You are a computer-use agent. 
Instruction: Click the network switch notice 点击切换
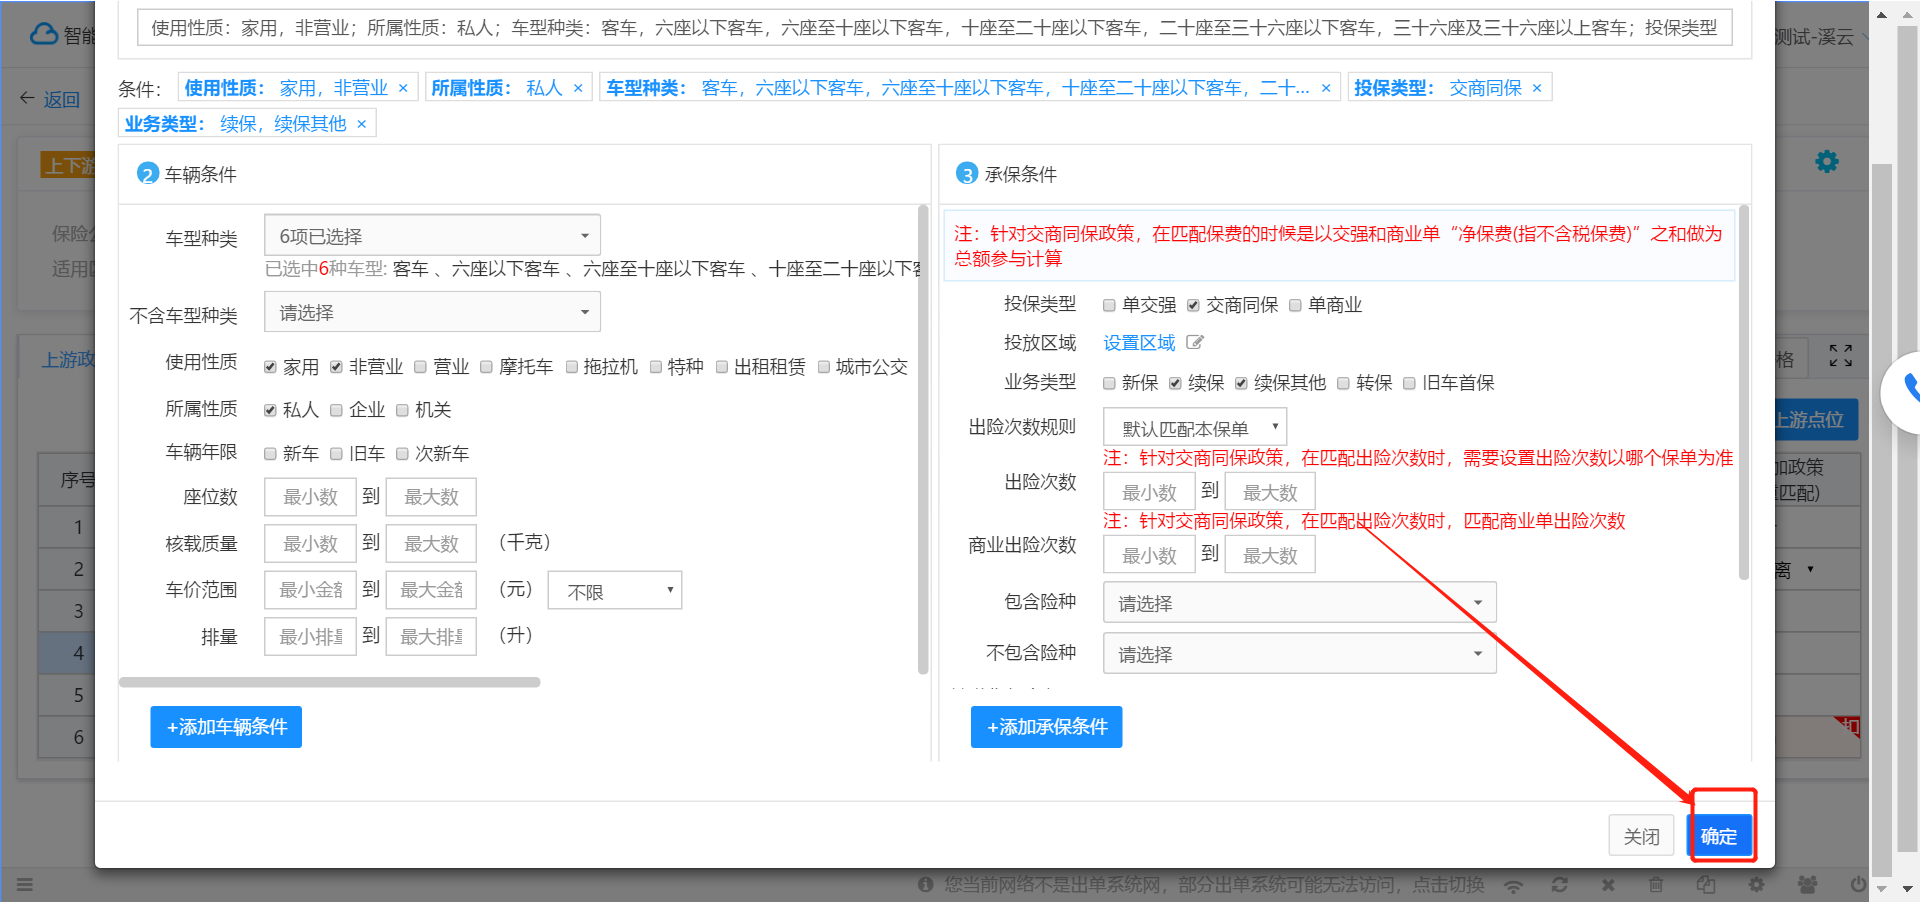point(1448,885)
